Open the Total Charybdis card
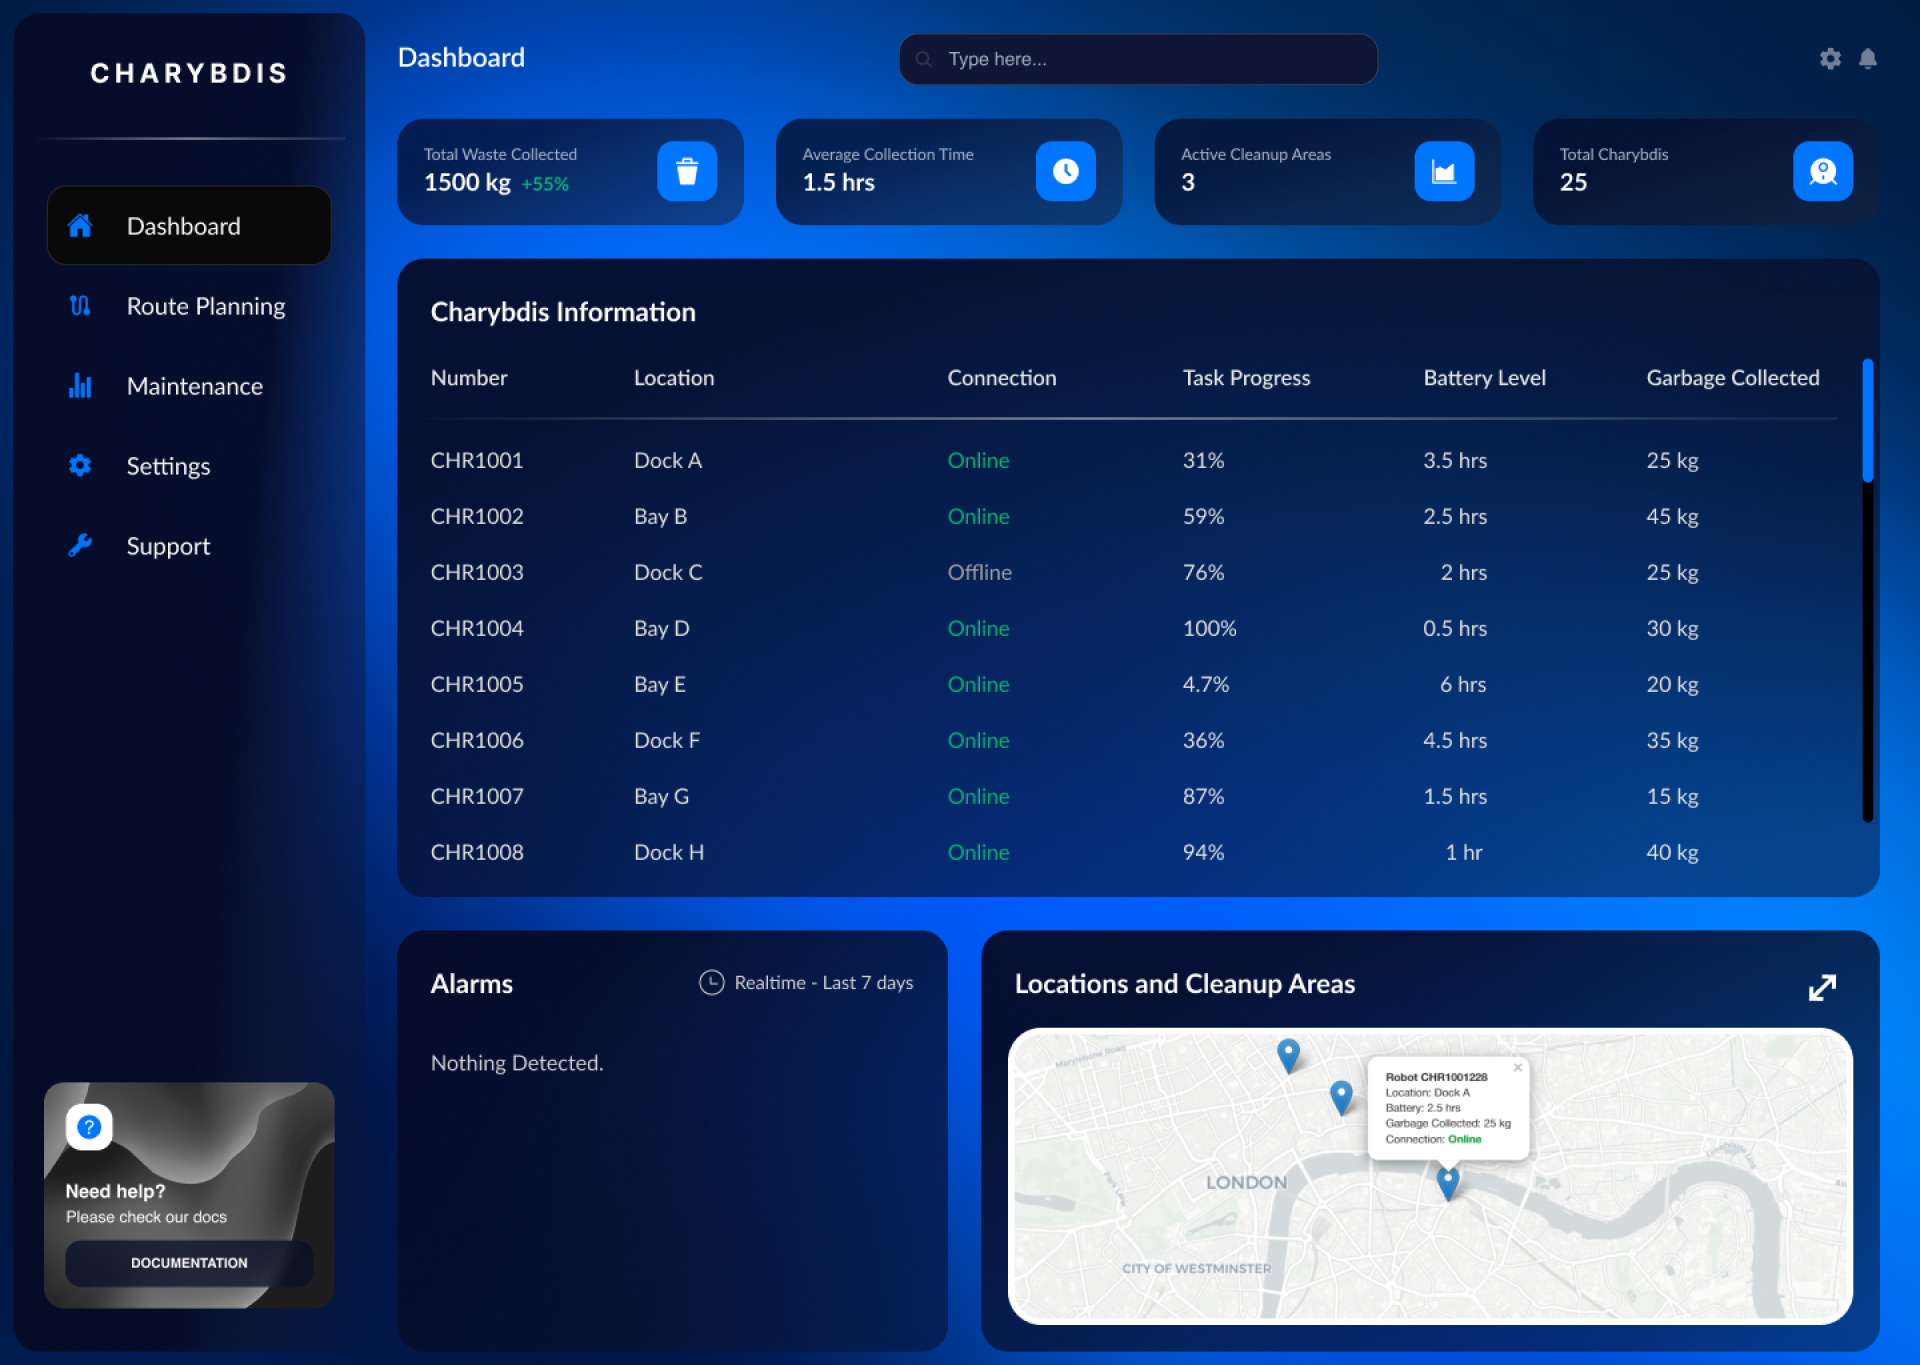 click(x=1706, y=172)
